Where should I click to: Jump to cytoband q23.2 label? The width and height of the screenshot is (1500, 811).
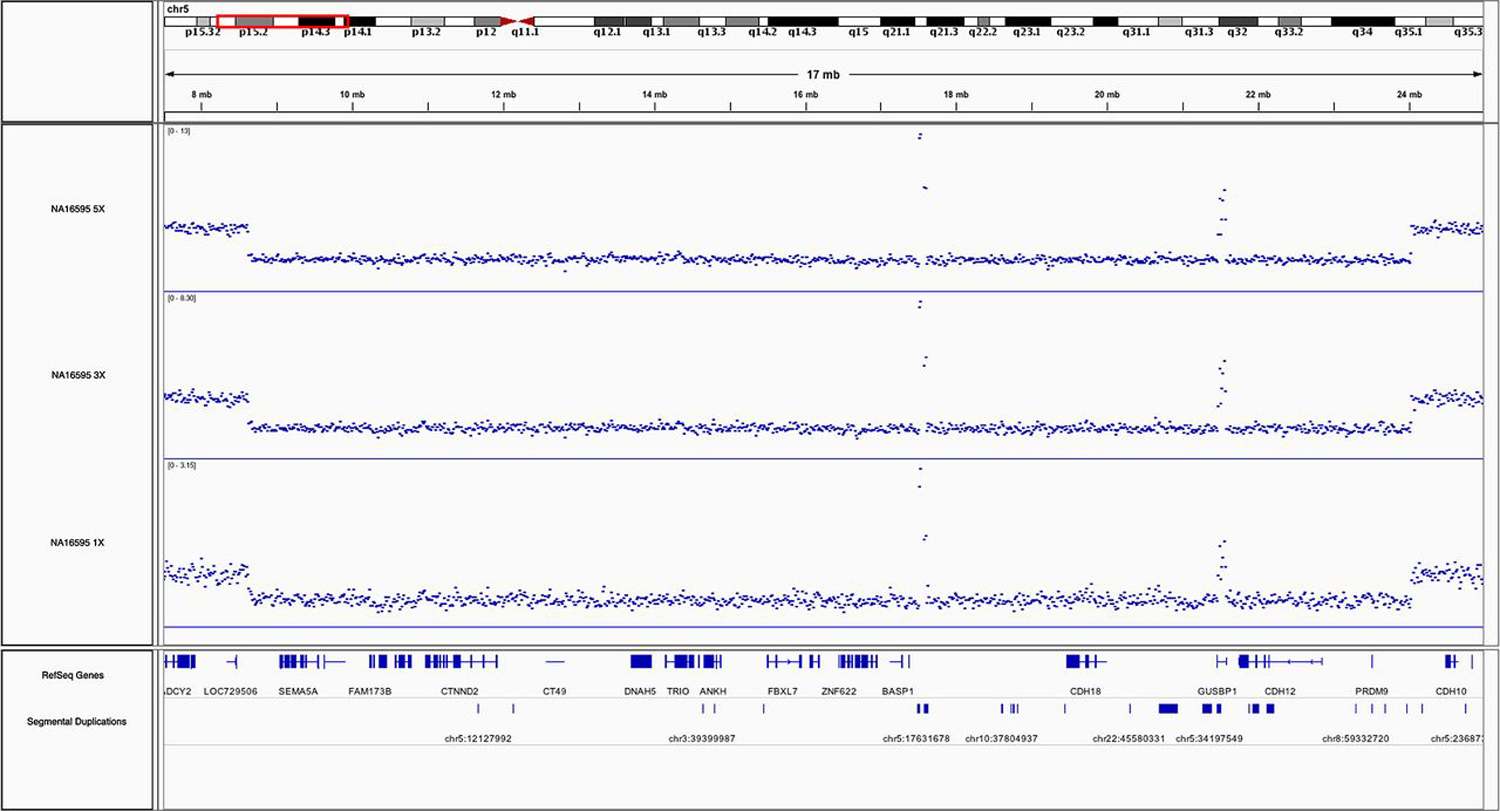(1070, 33)
